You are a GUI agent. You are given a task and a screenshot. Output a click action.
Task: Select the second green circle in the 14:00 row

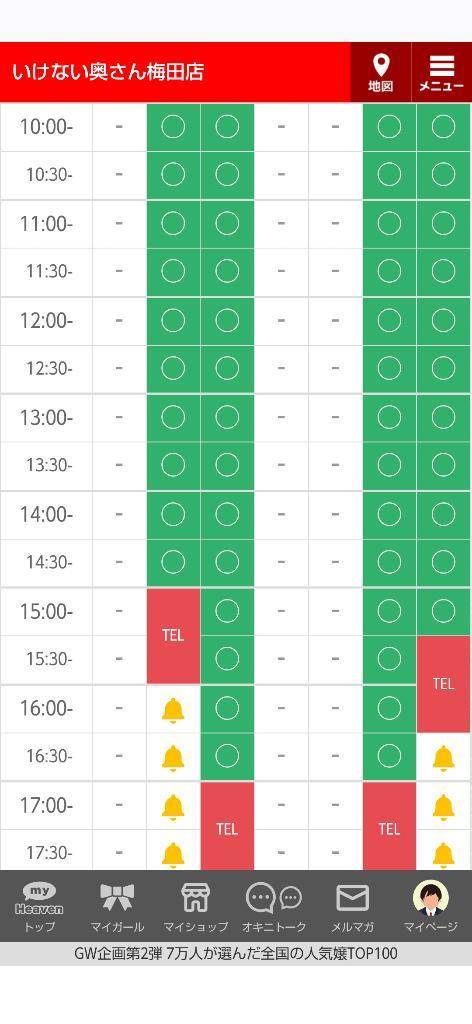point(227,515)
